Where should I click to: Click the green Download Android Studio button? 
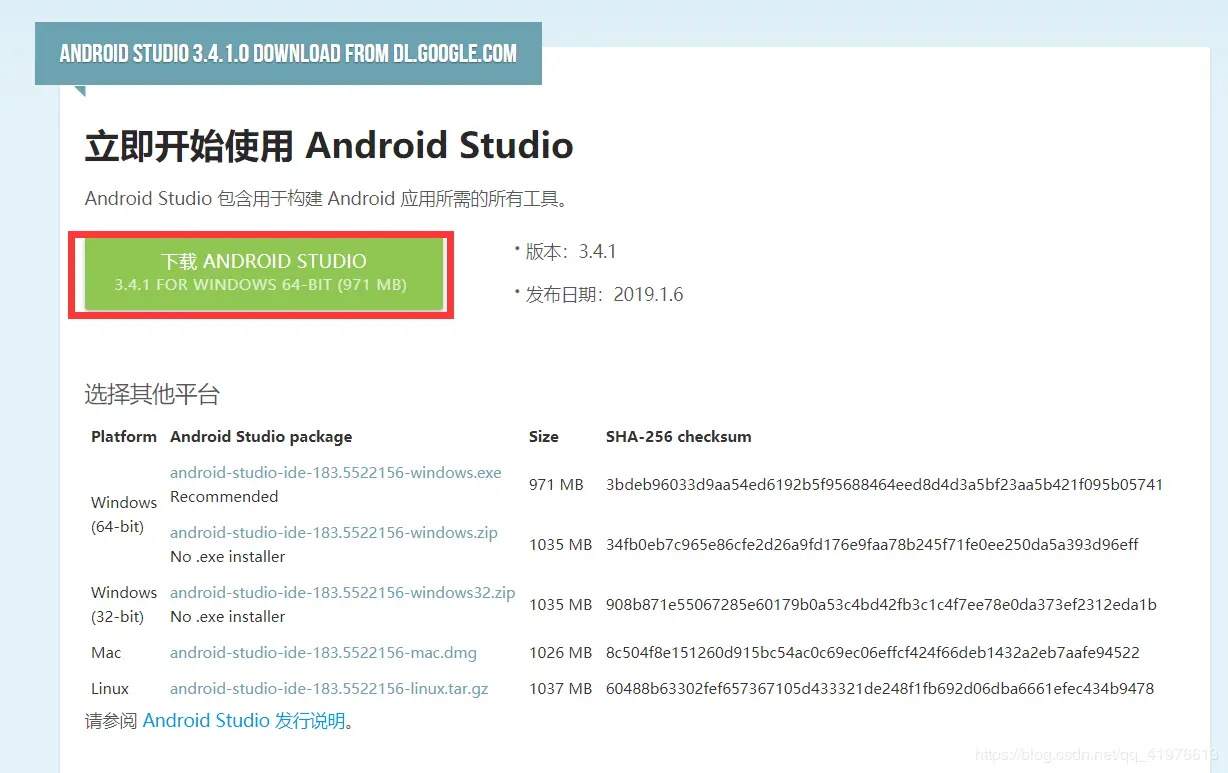click(264, 273)
